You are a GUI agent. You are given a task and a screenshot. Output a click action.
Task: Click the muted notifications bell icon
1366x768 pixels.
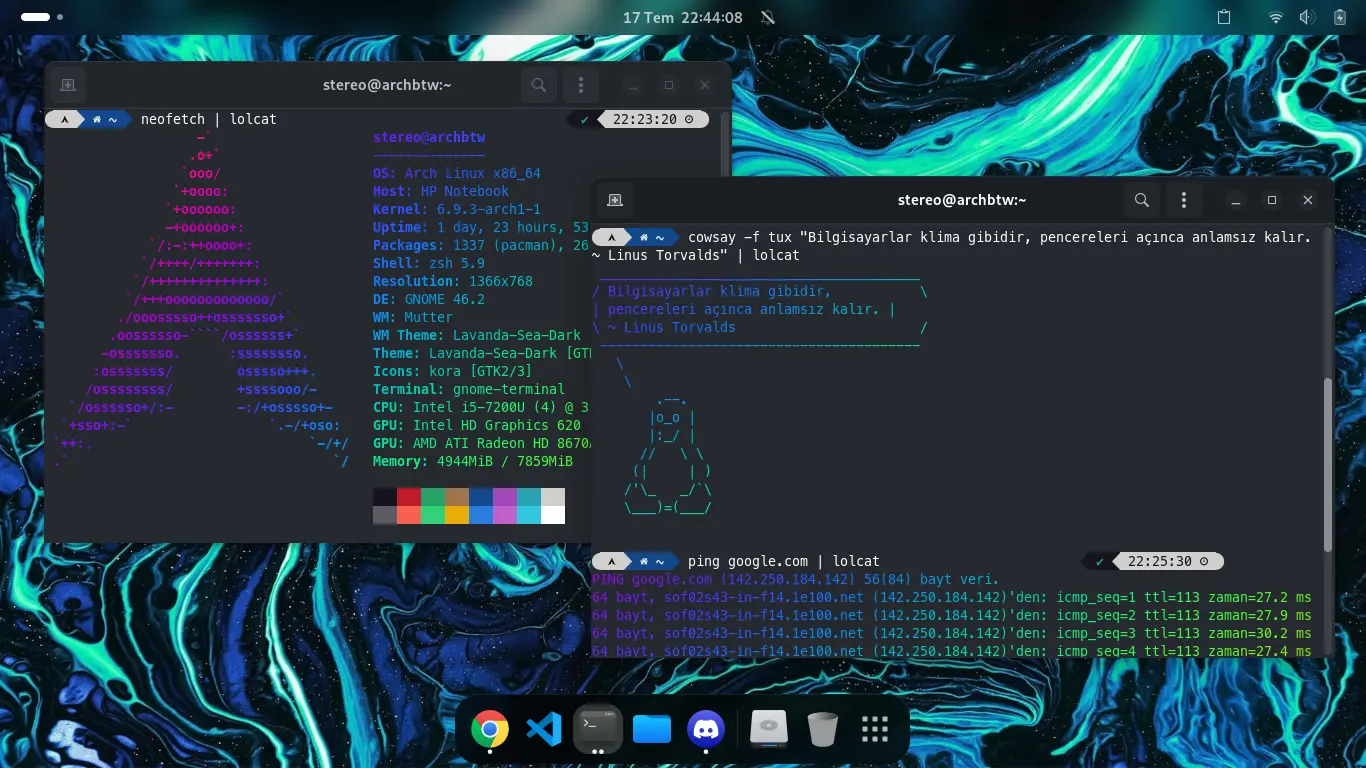point(768,17)
